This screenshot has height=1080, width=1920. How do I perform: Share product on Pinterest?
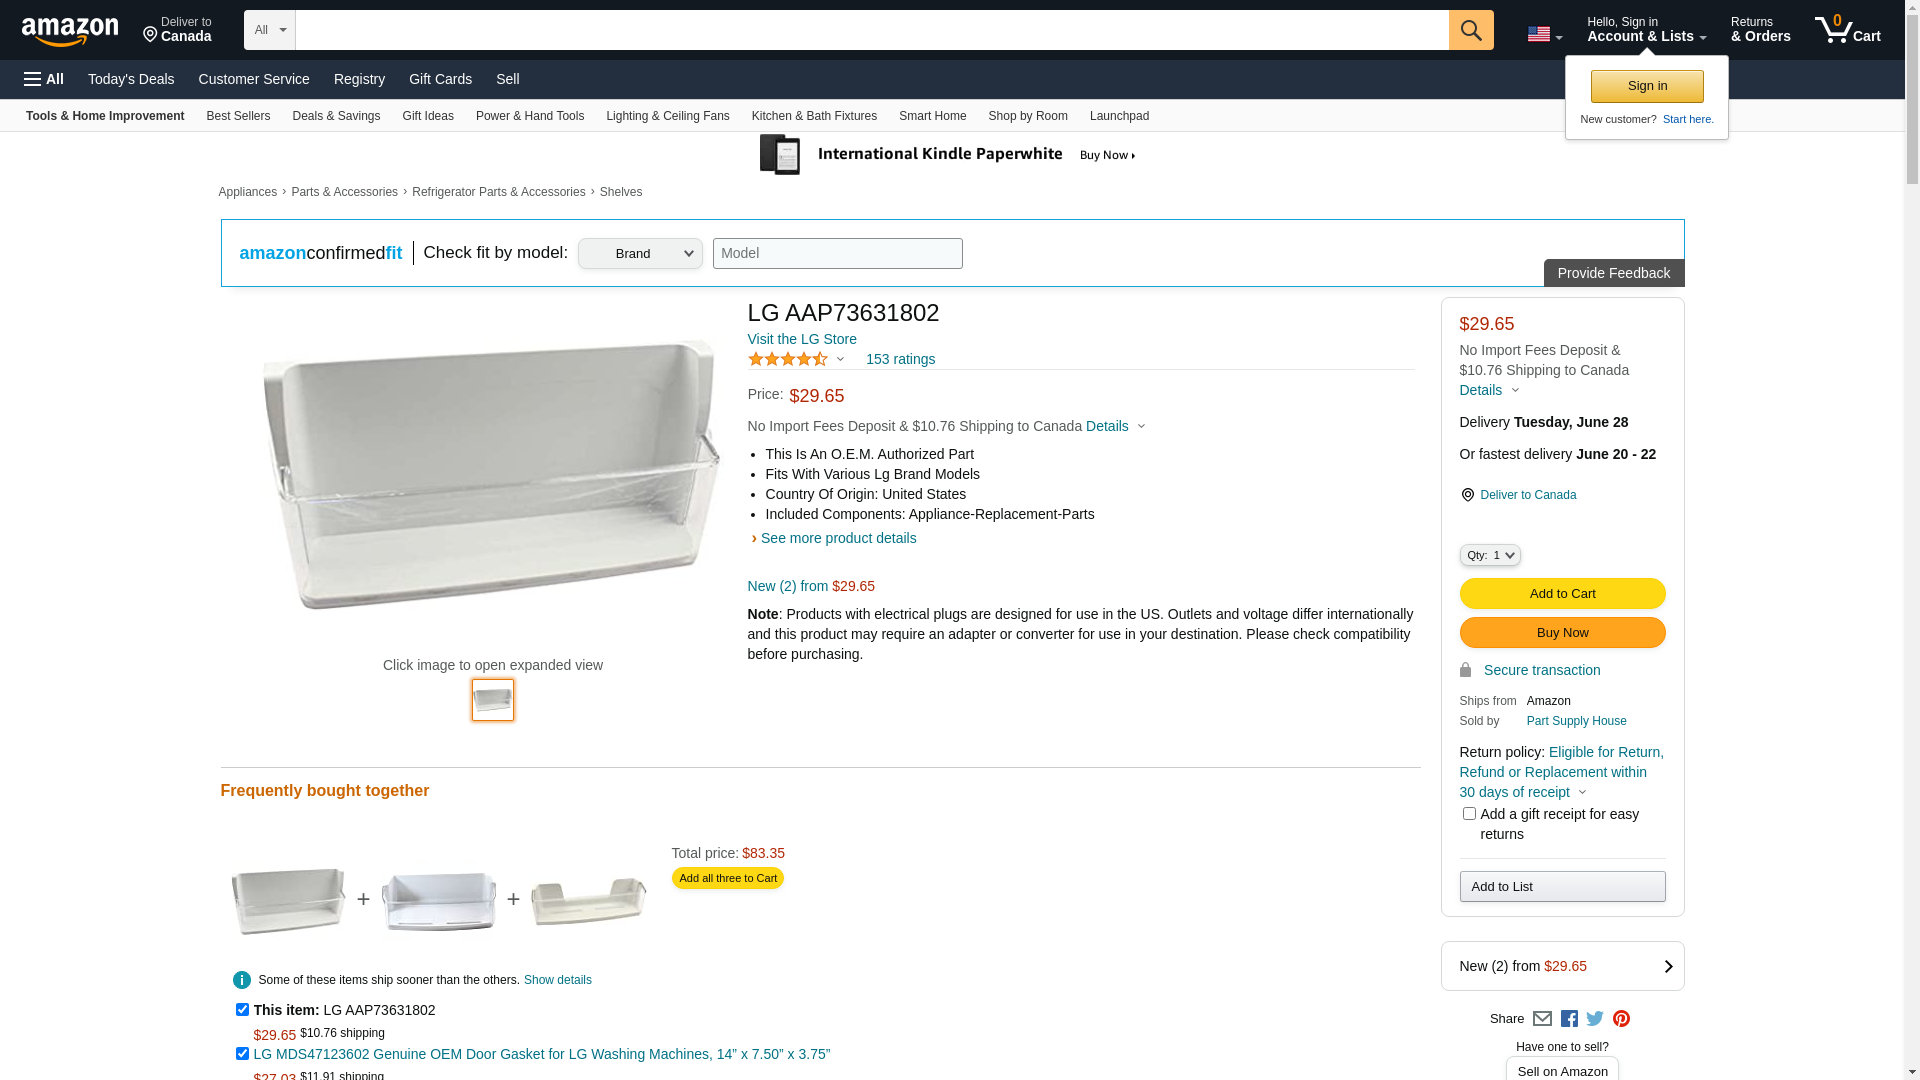pyautogui.click(x=1621, y=1019)
